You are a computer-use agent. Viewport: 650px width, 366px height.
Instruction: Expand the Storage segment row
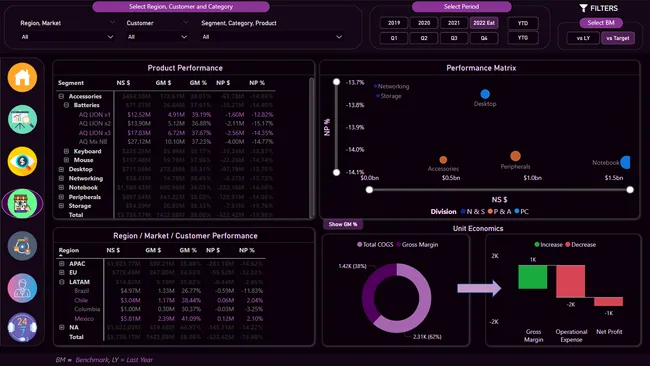click(x=61, y=206)
